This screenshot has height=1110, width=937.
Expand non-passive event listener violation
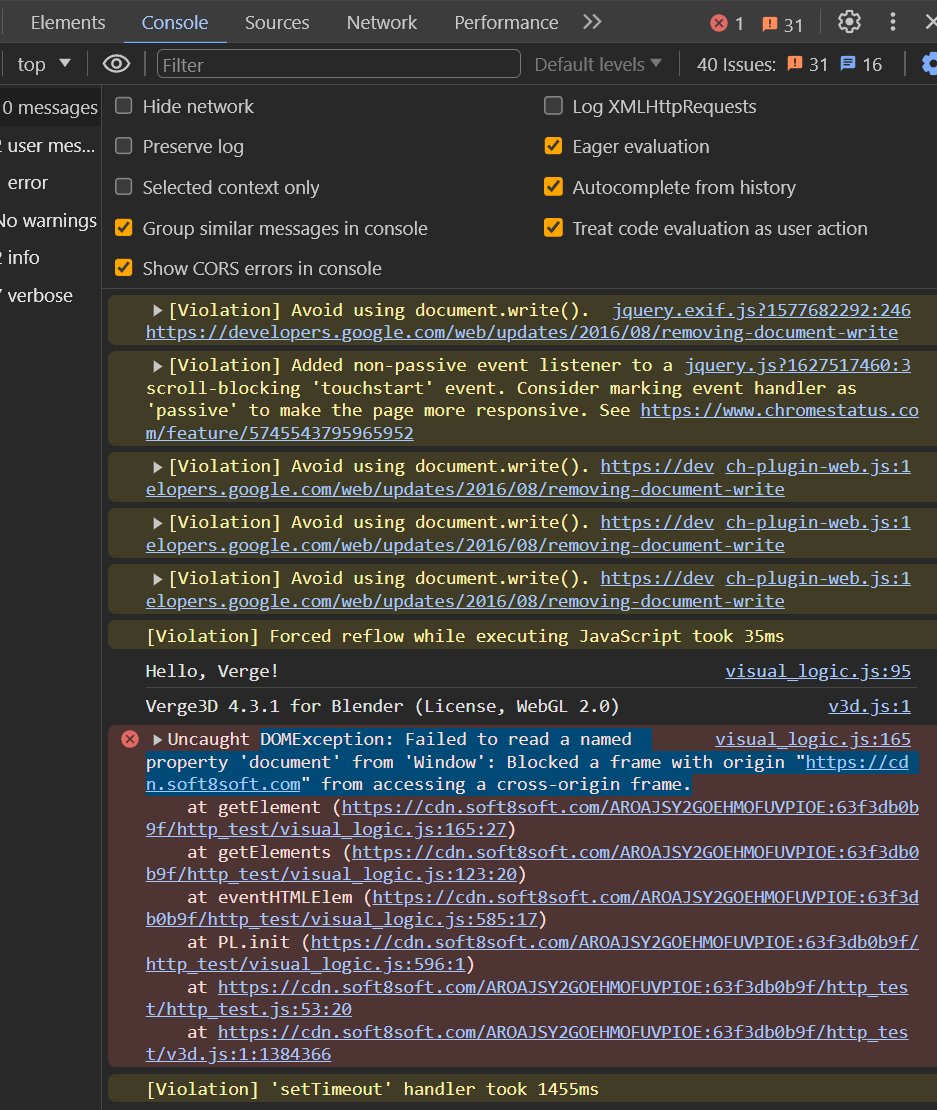click(x=158, y=365)
